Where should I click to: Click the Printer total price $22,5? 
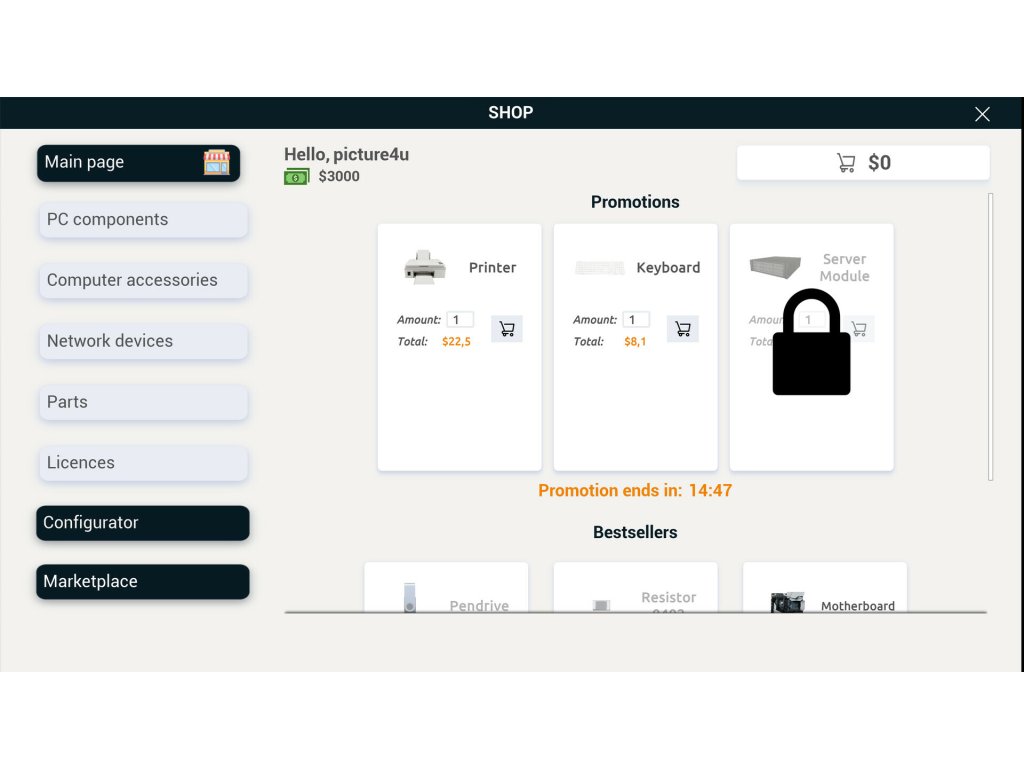click(x=456, y=342)
